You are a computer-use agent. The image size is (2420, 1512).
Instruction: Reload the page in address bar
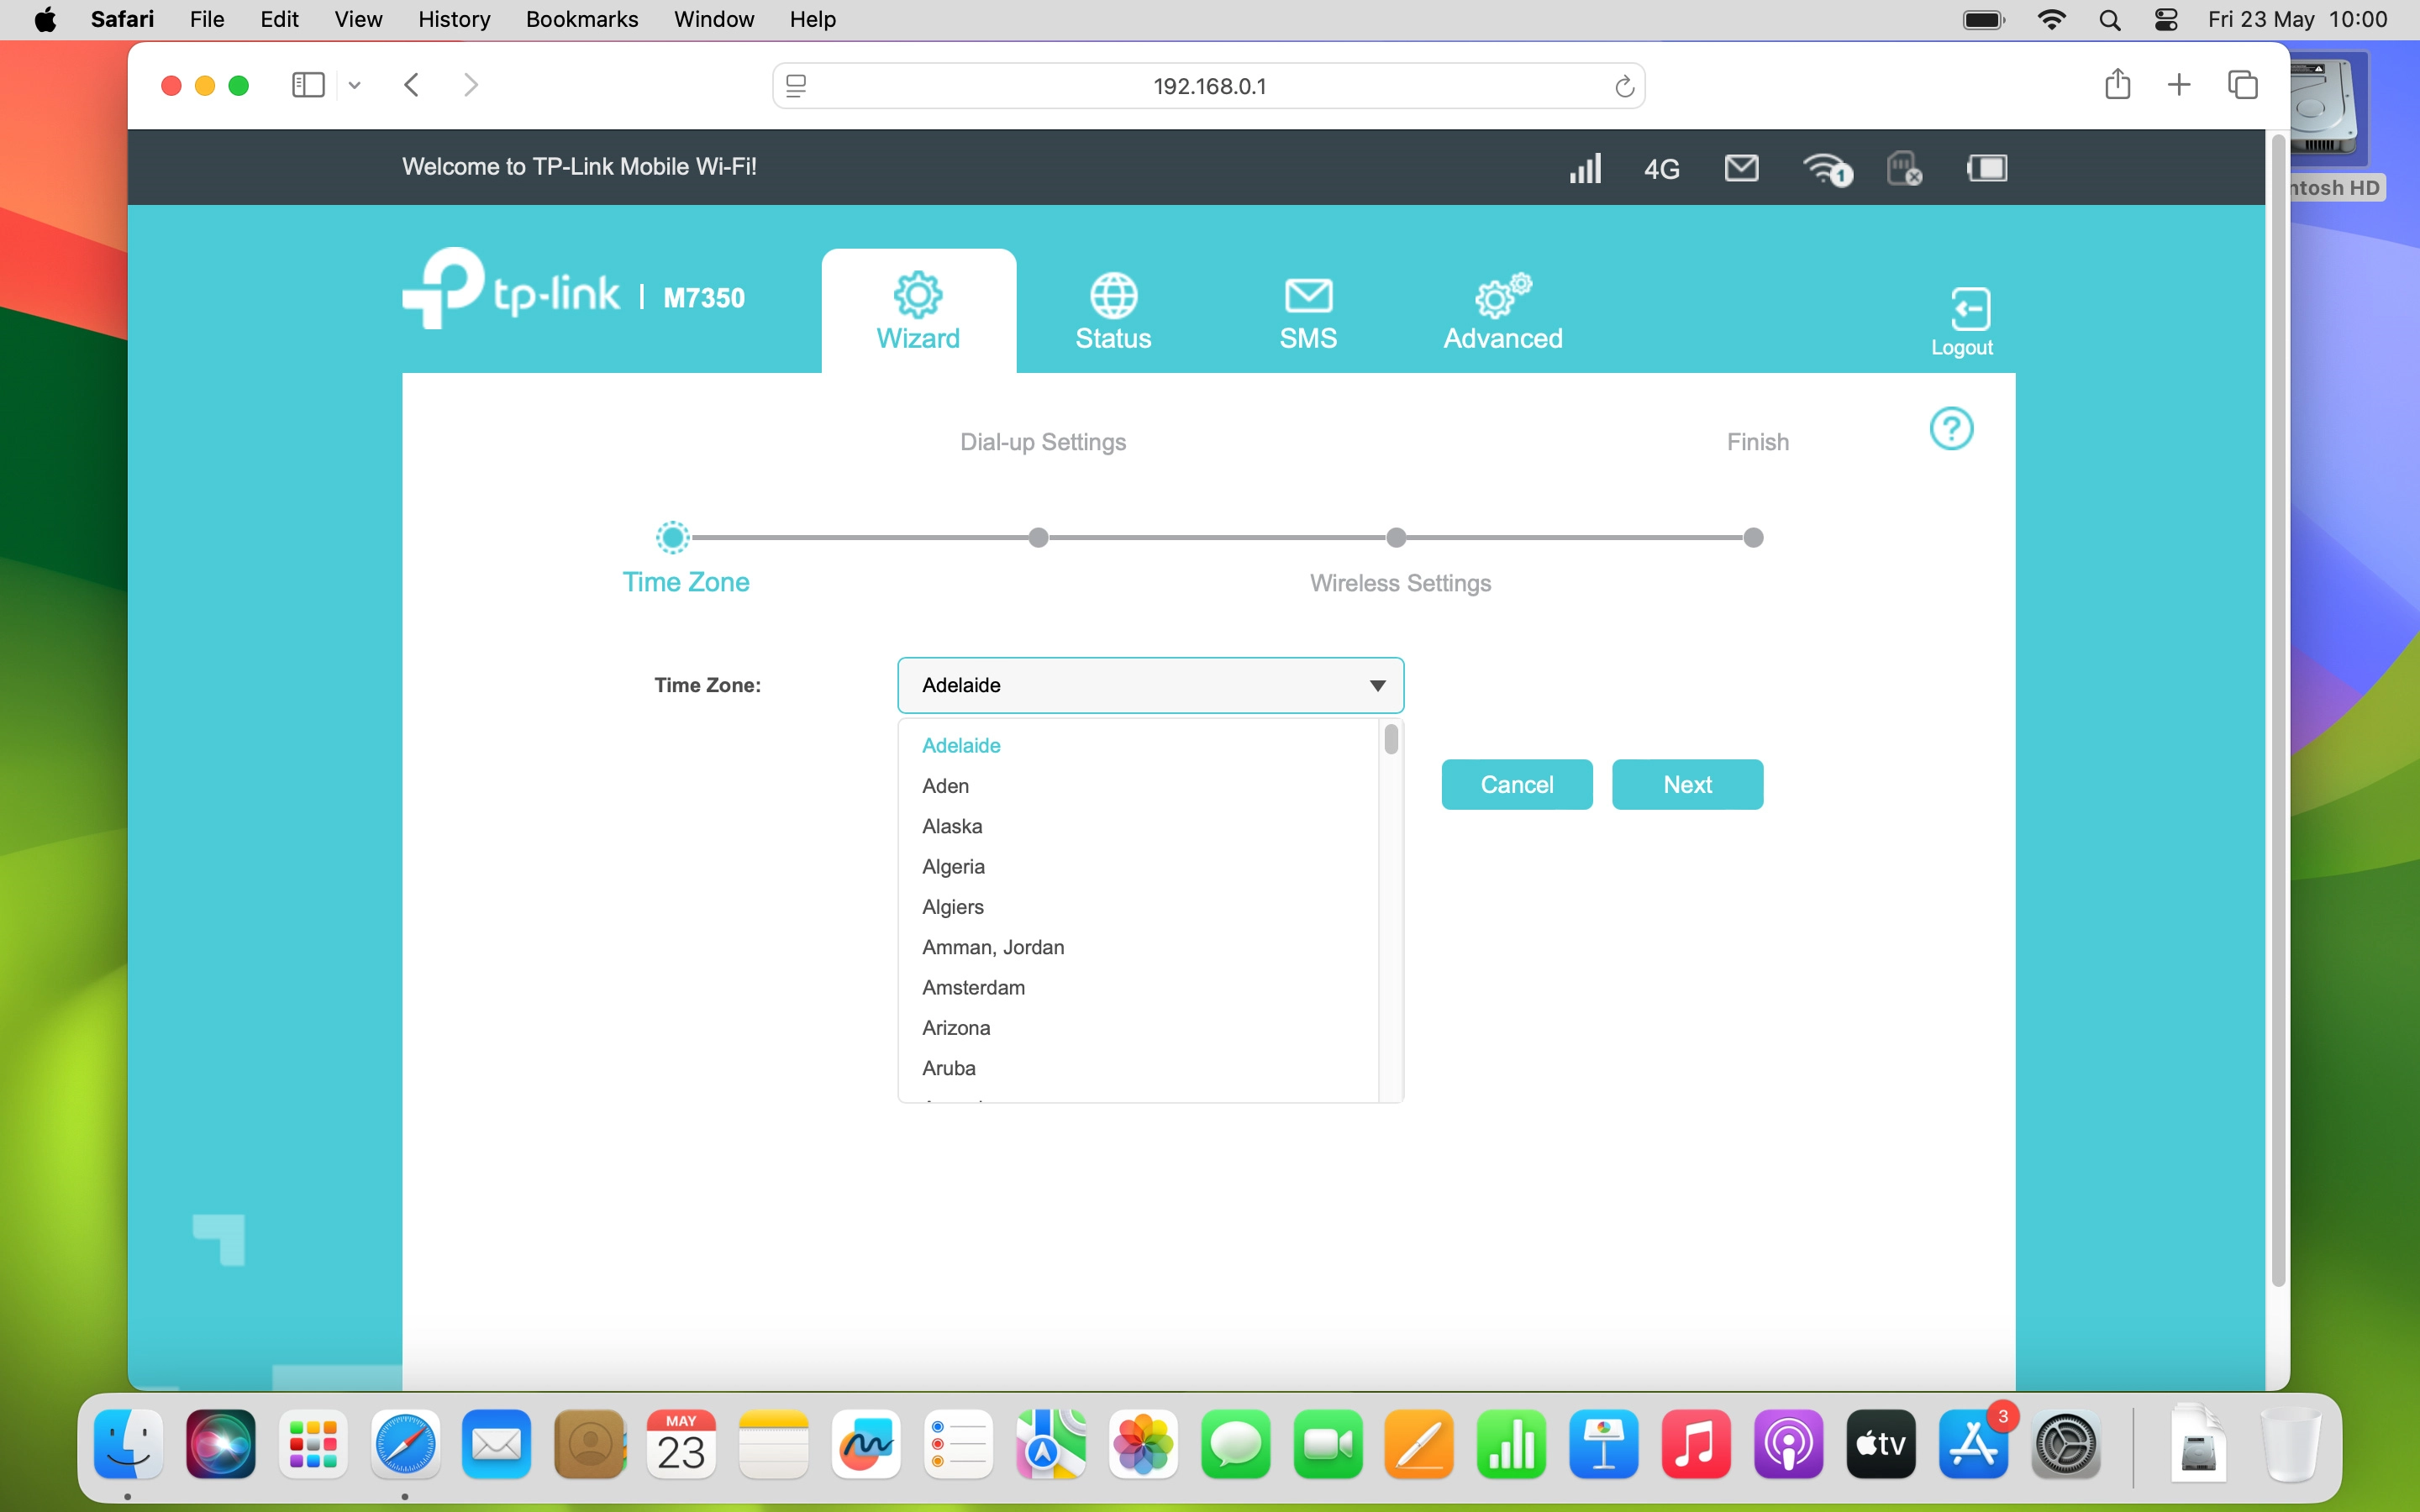(x=1624, y=87)
